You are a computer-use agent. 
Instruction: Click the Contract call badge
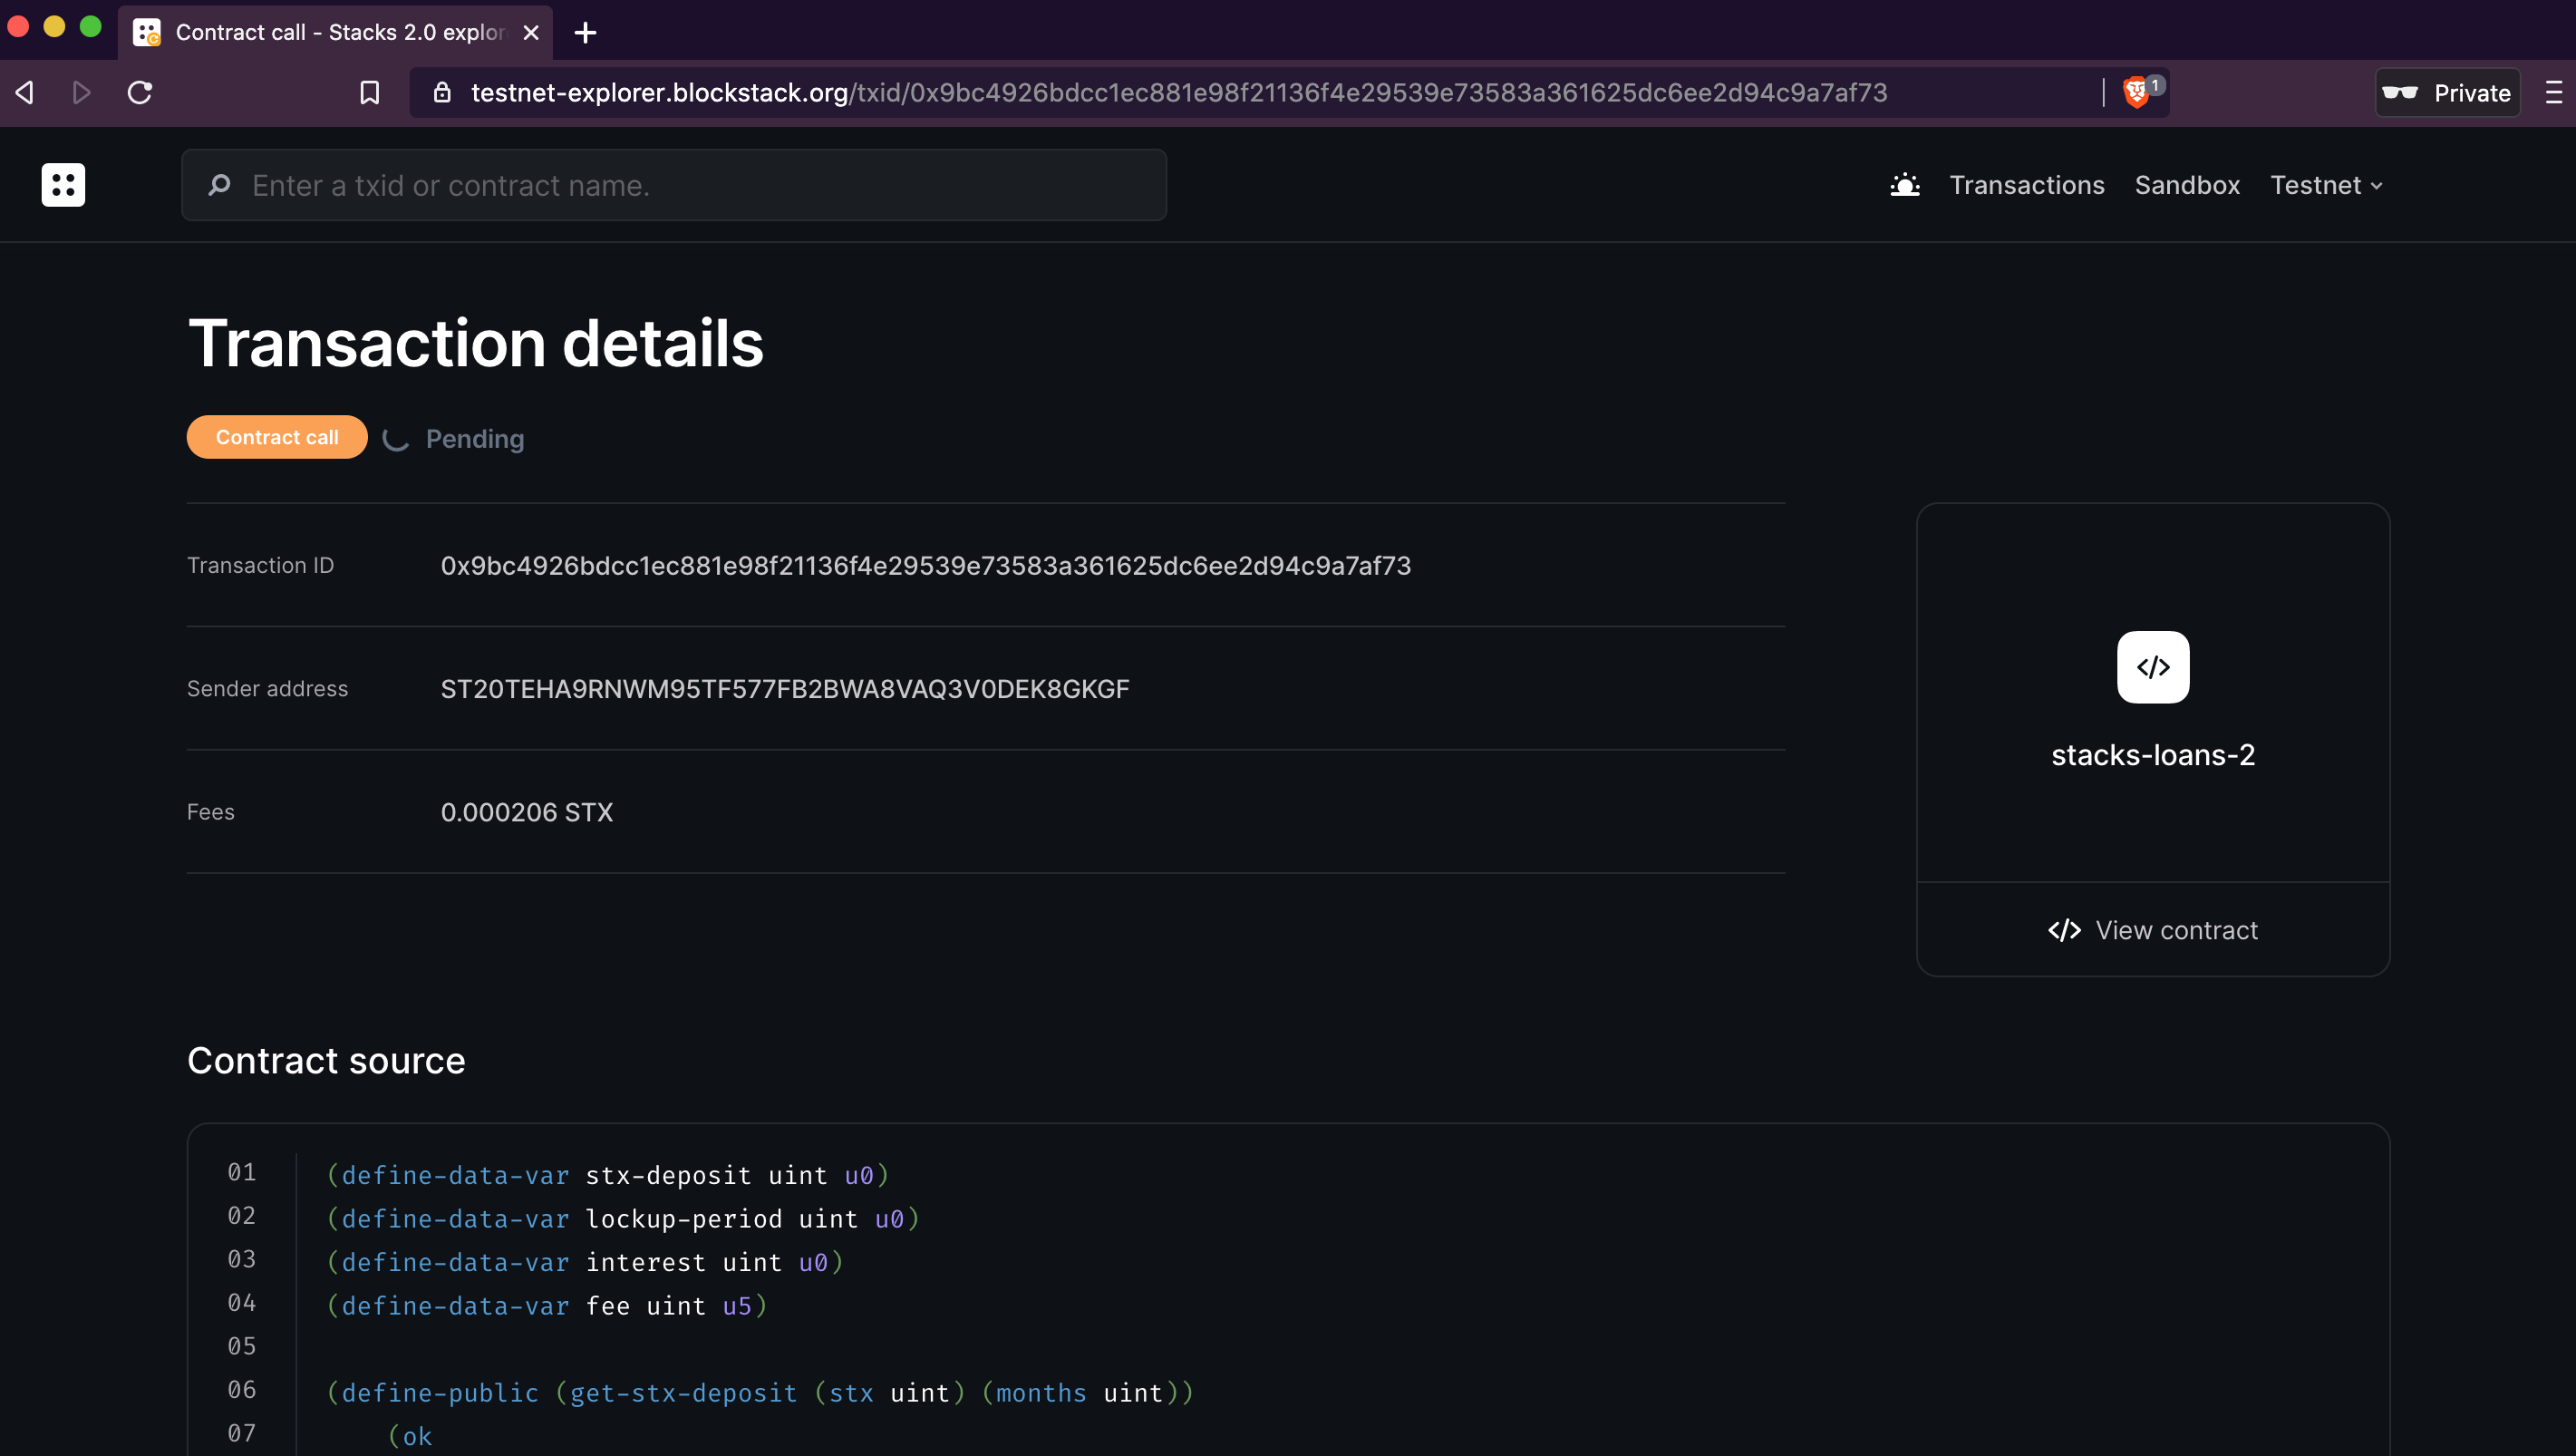click(x=277, y=437)
